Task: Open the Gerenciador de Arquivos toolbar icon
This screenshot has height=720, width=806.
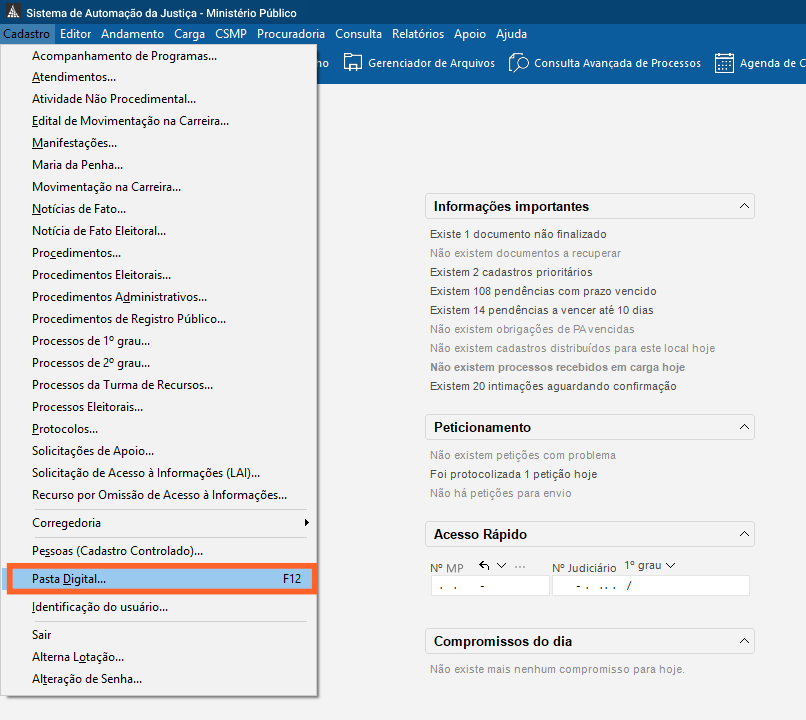Action: click(x=352, y=62)
